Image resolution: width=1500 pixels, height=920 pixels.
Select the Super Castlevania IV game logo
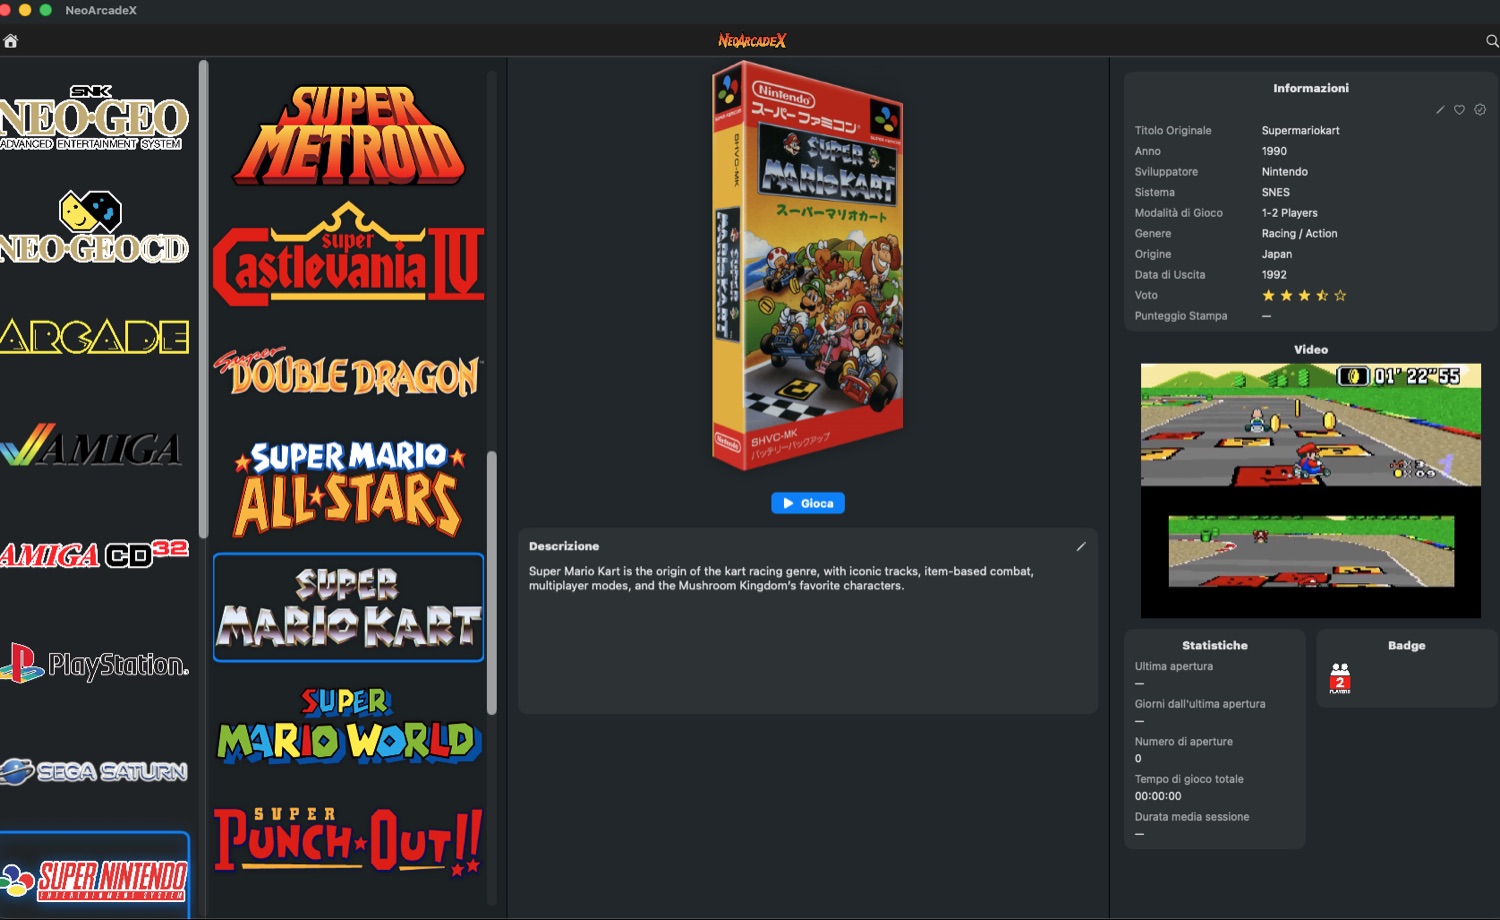pos(349,254)
